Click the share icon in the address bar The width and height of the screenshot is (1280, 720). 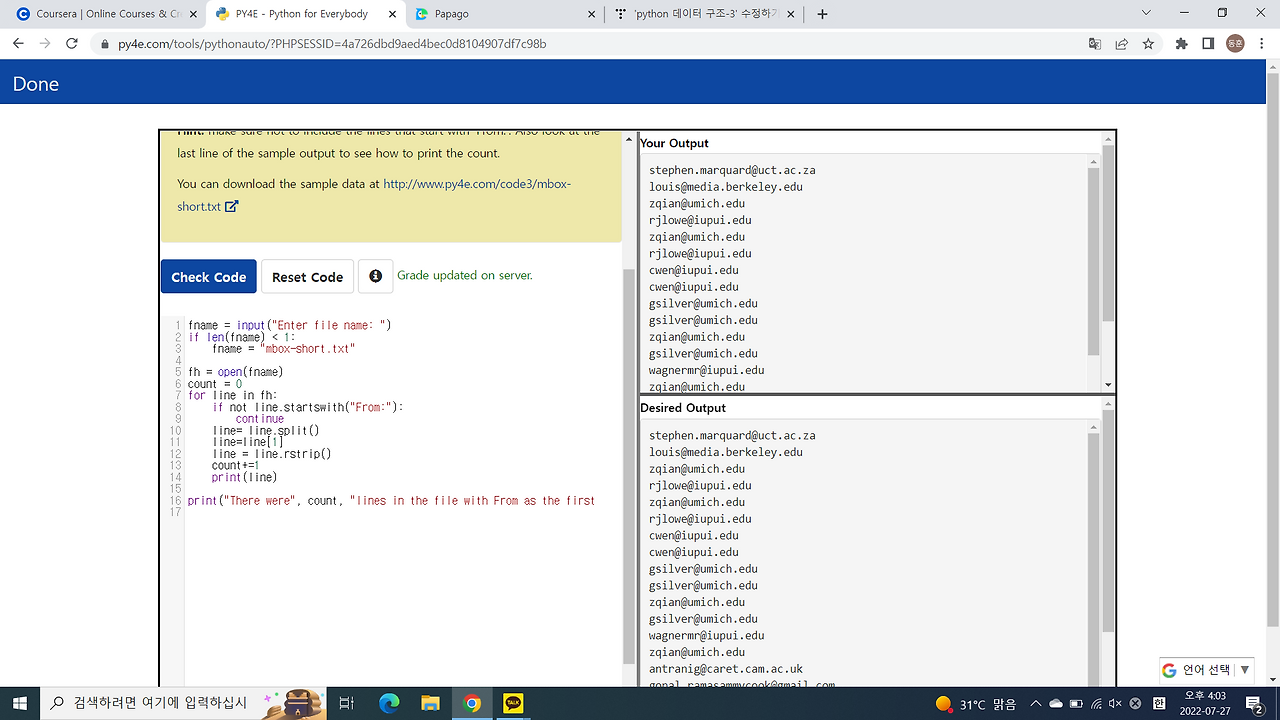[1122, 43]
